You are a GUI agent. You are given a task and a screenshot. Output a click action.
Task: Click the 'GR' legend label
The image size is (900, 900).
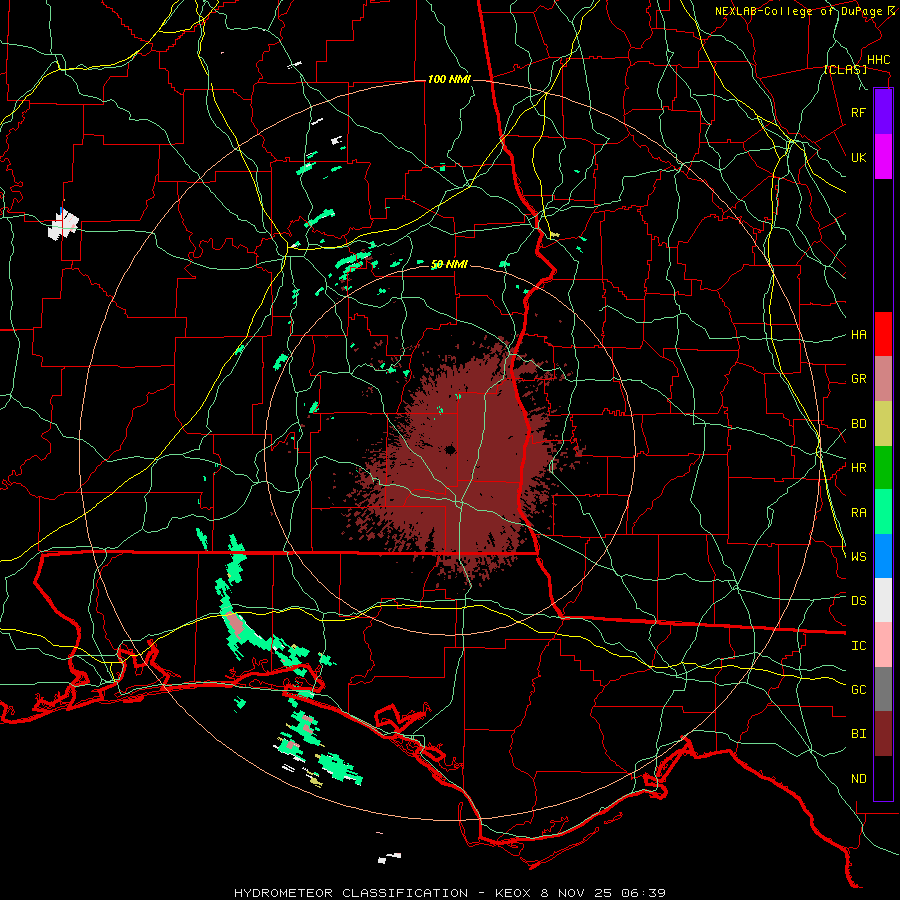tap(859, 379)
